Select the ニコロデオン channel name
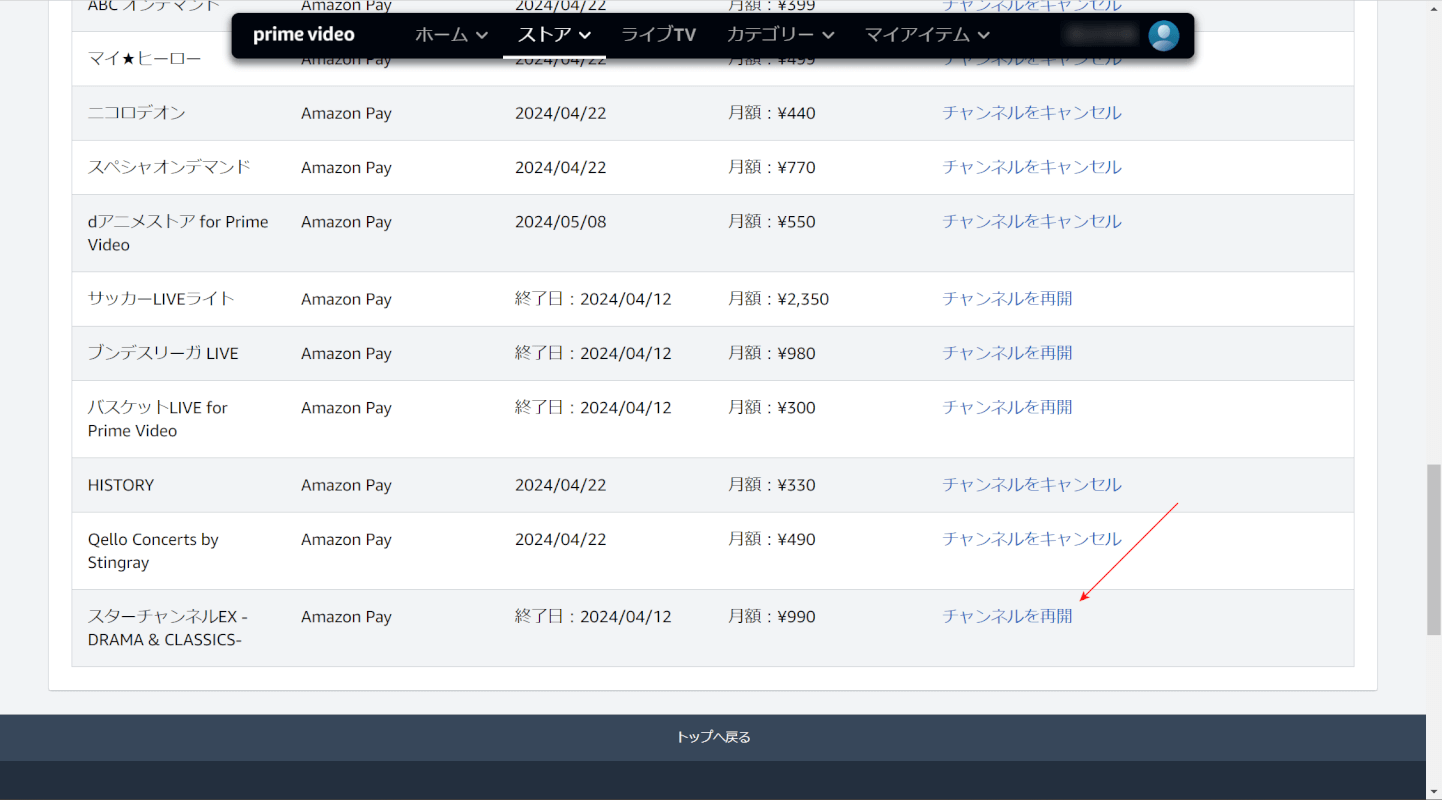Screen dimensions: 1442x800 click(x=137, y=113)
